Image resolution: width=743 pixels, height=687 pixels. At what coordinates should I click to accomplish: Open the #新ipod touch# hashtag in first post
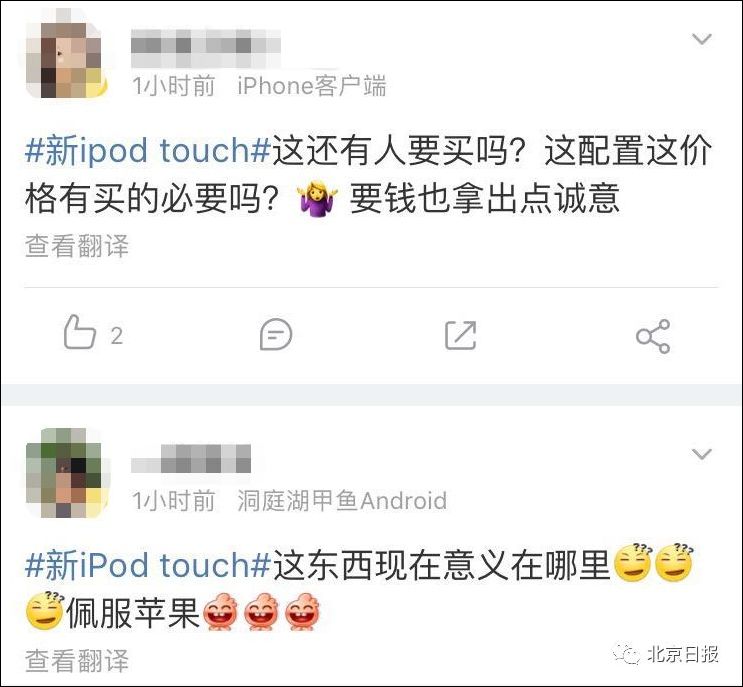pyautogui.click(x=148, y=151)
